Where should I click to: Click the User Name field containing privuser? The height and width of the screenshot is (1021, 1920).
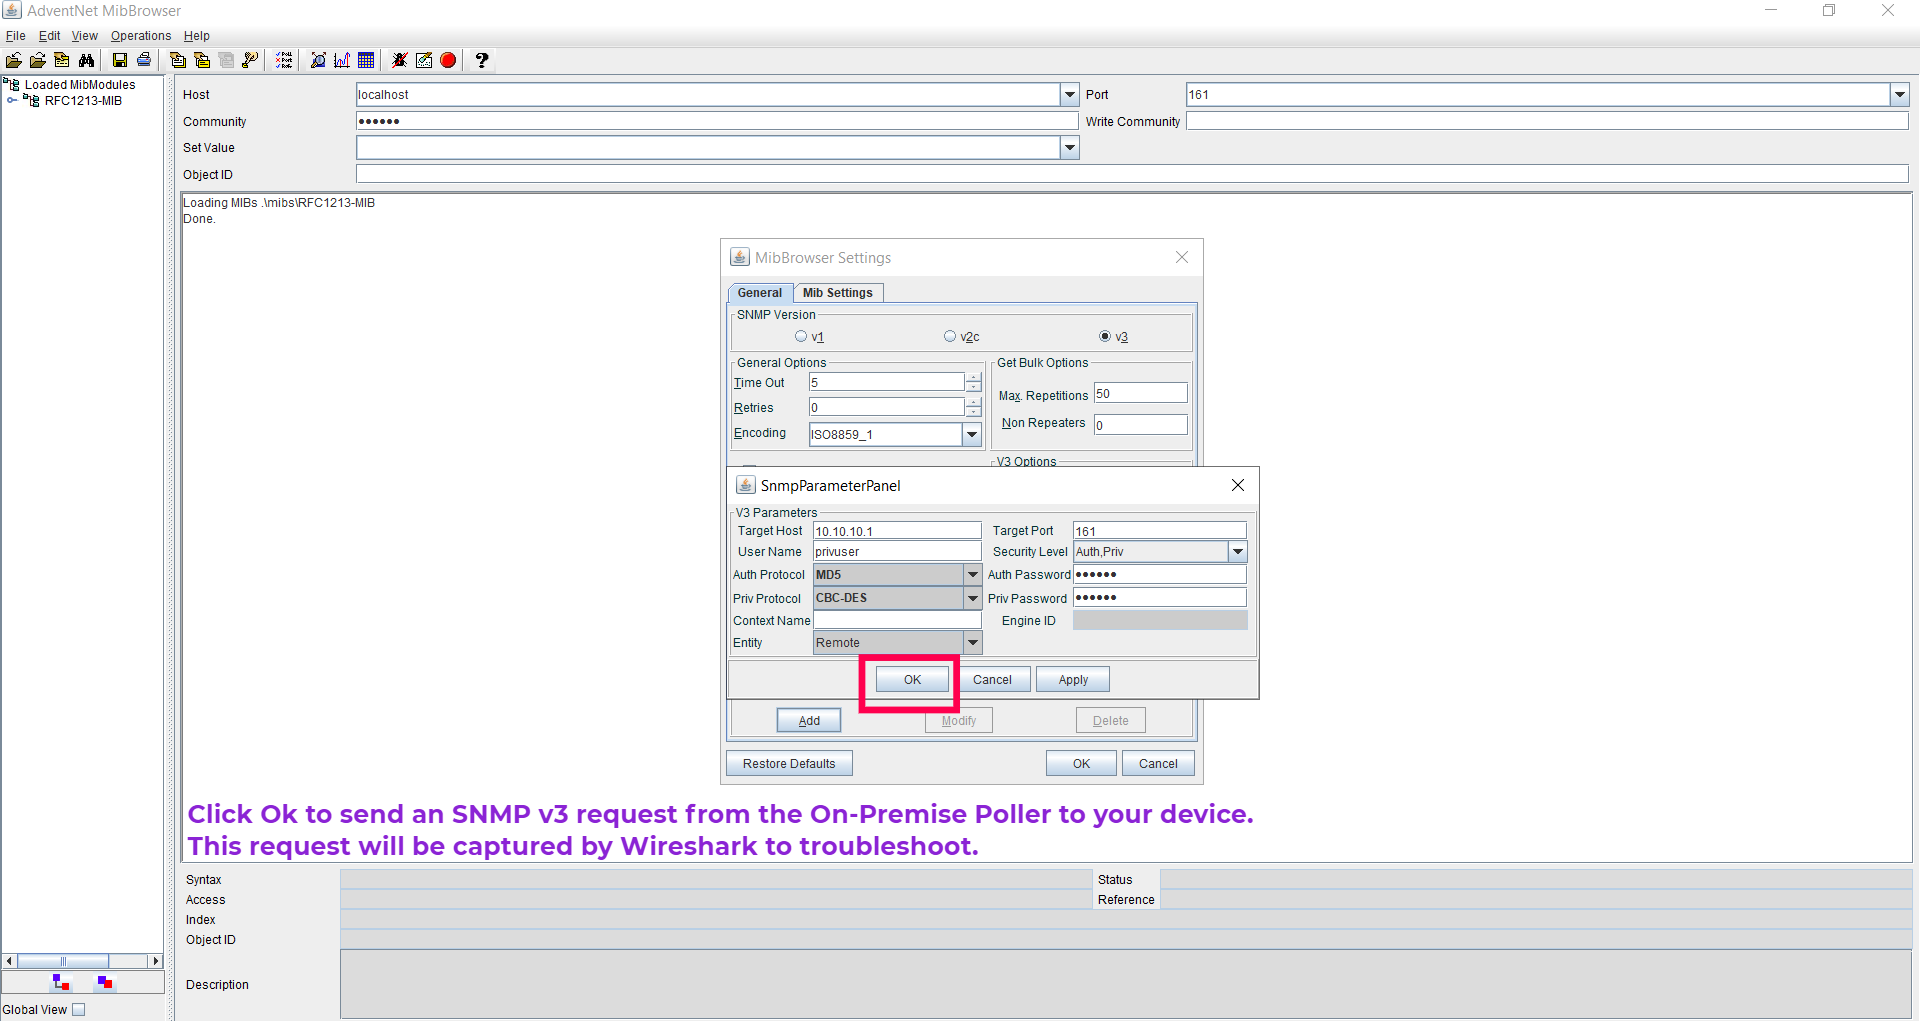click(x=896, y=552)
